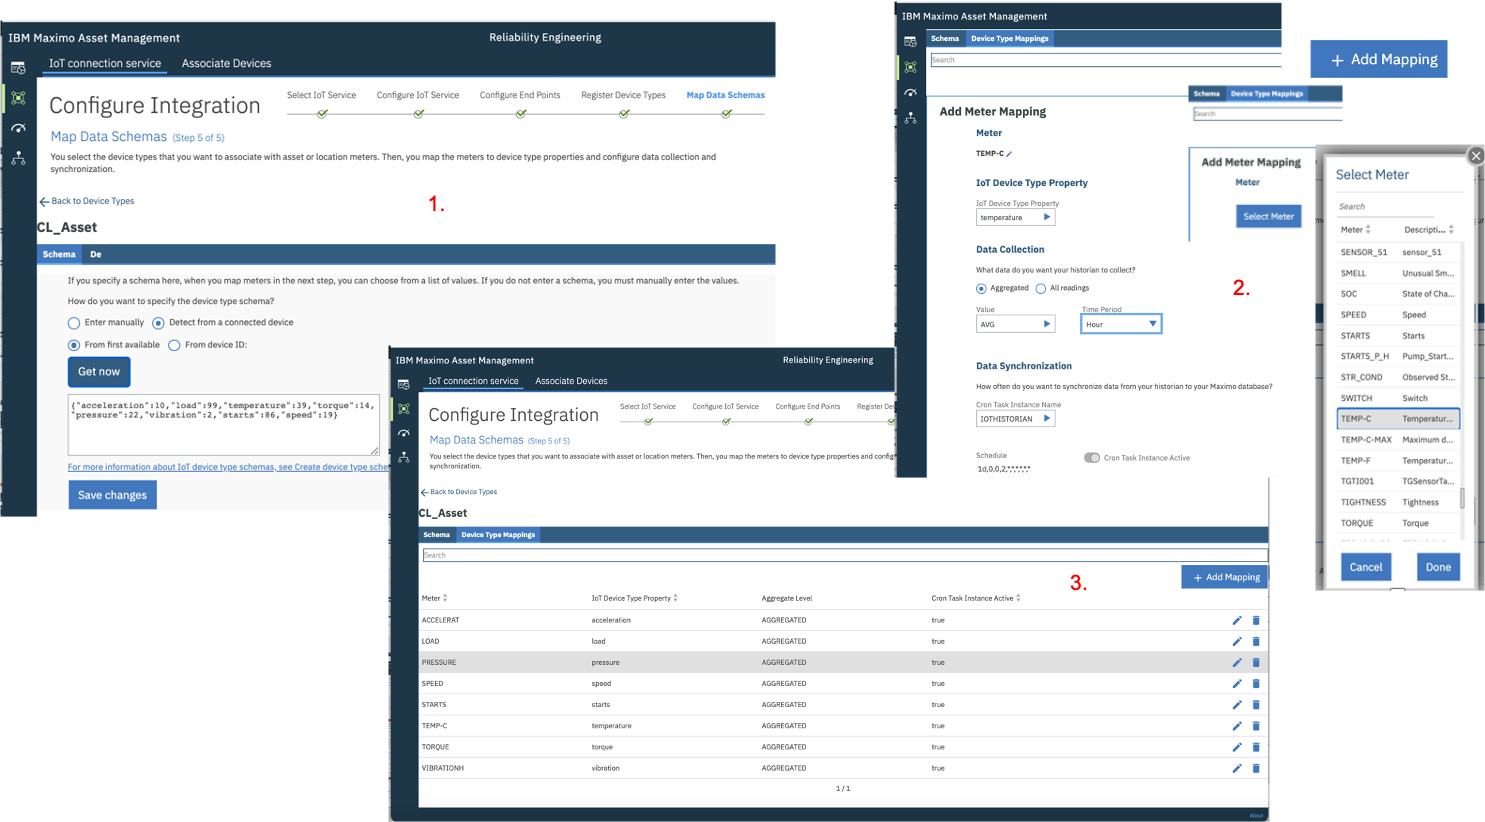Edit the VIBRATIONH mapping
This screenshot has width=1485, height=822.
click(1237, 768)
